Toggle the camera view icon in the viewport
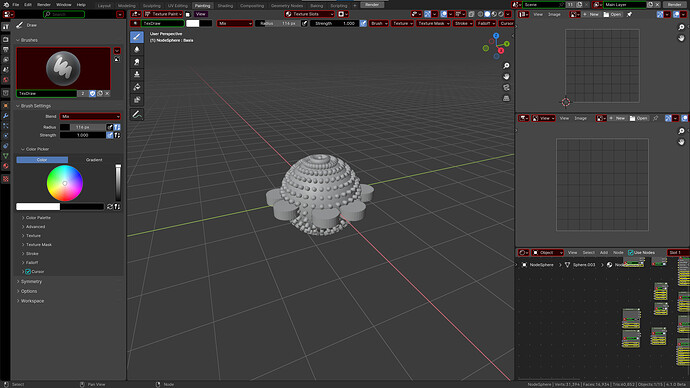Image resolution: width=690 pixels, height=388 pixels. click(506, 88)
